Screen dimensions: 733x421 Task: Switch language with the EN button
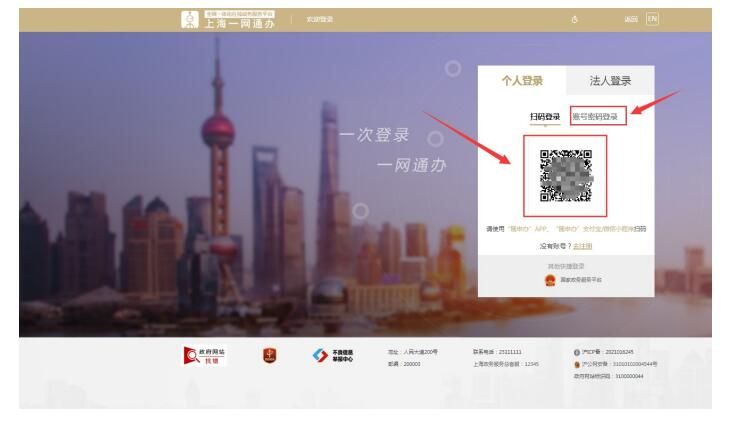pyautogui.click(x=652, y=19)
